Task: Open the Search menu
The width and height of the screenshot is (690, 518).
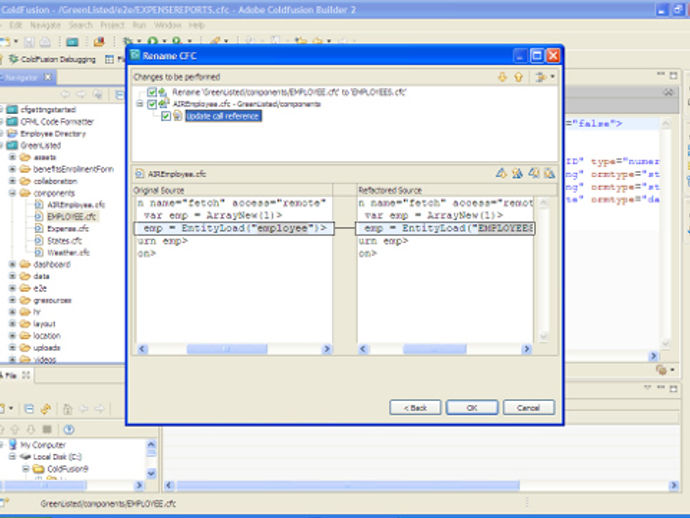Action: [81, 25]
